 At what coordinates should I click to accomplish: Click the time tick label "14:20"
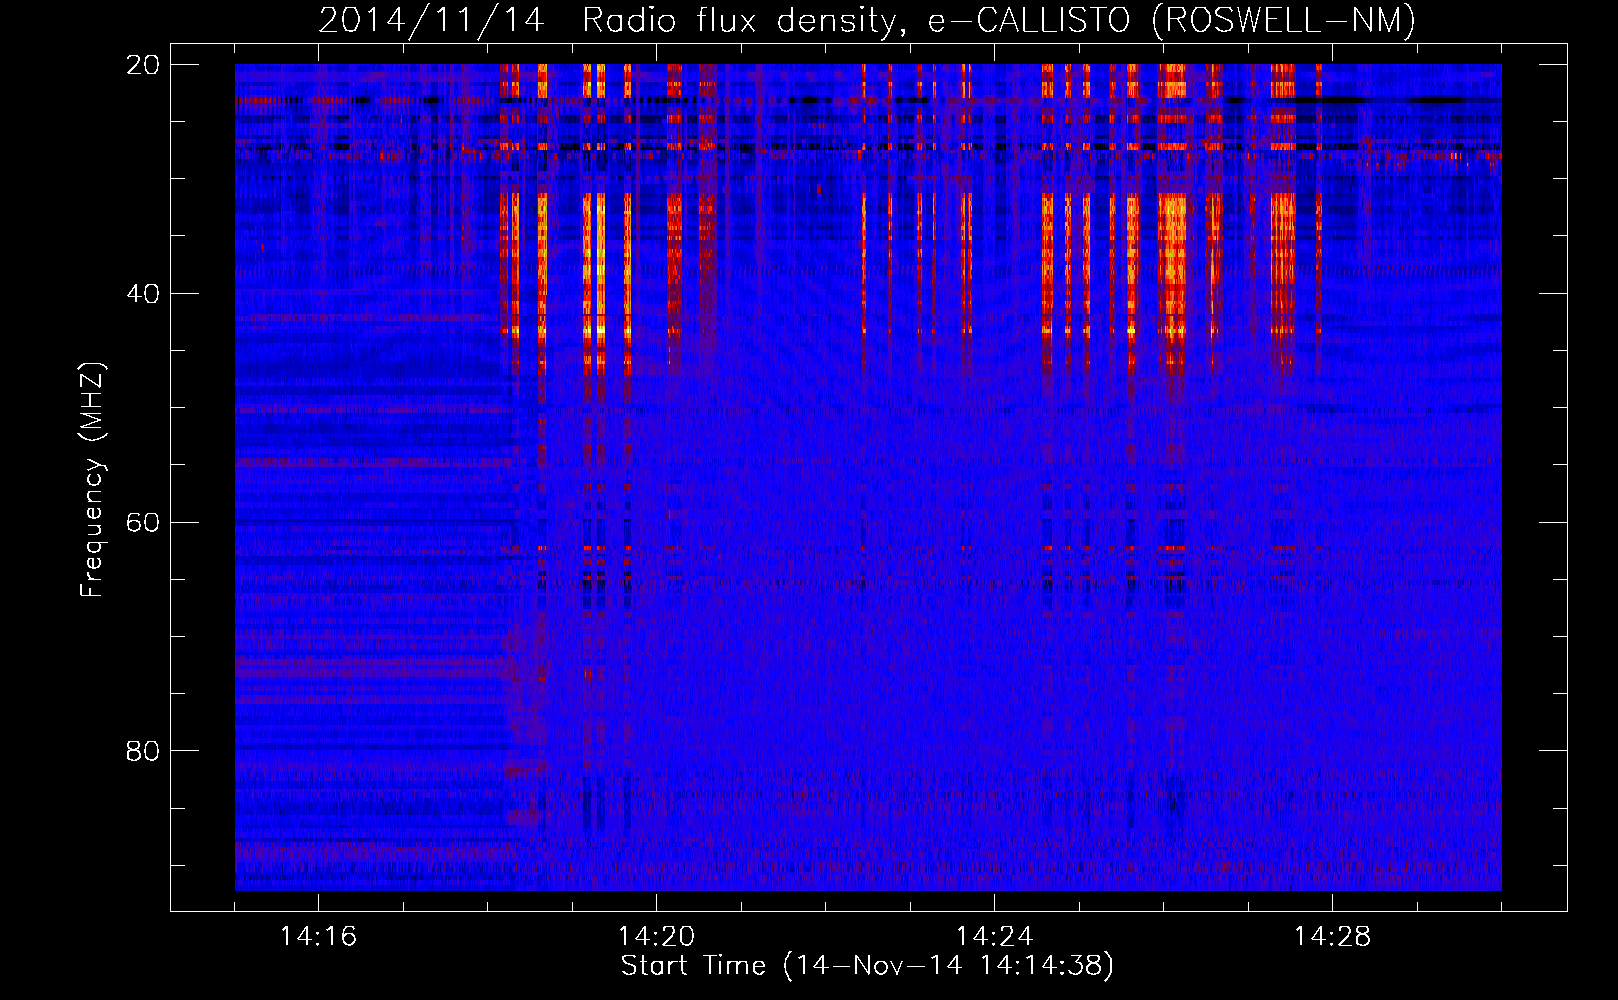pos(656,937)
